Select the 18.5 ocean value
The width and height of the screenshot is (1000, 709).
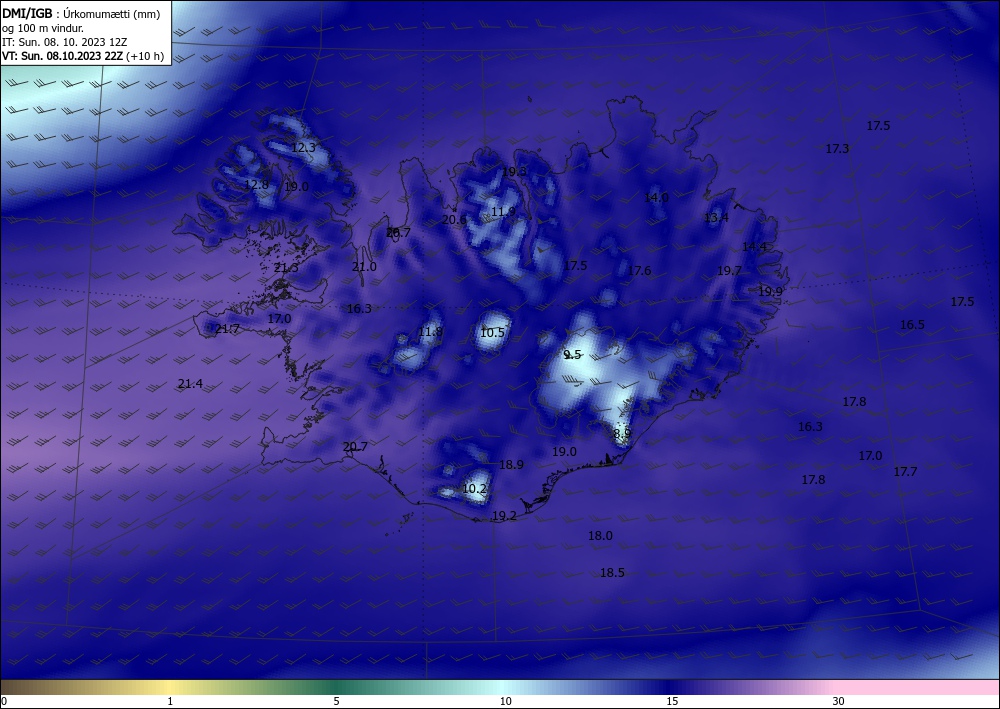tap(612, 573)
